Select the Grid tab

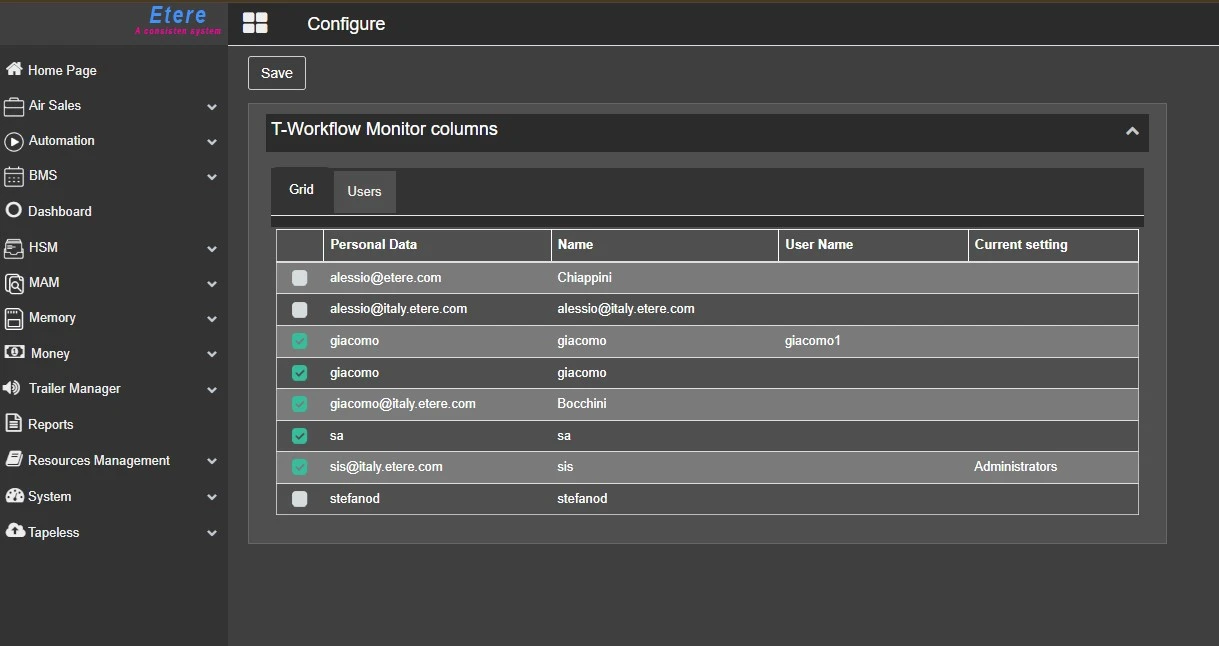click(301, 190)
